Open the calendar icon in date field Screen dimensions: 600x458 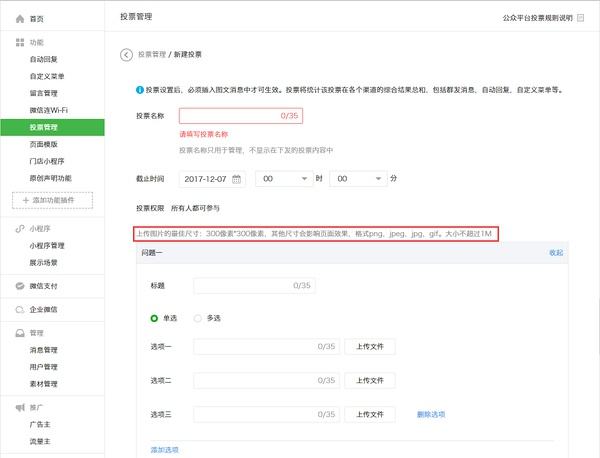pyautogui.click(x=236, y=179)
